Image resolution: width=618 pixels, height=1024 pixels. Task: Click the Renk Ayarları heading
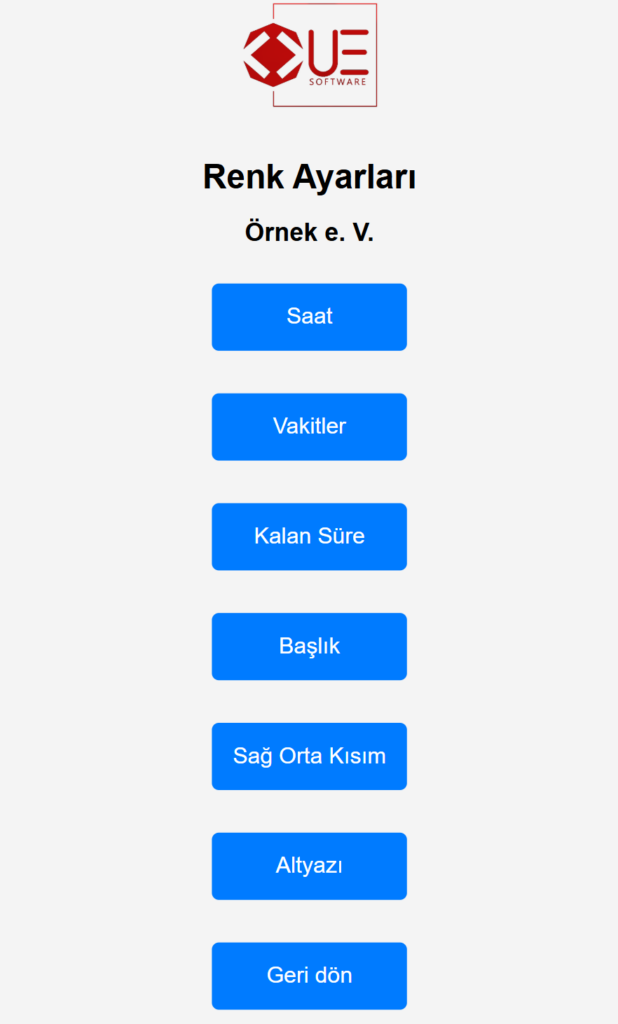coord(310,177)
